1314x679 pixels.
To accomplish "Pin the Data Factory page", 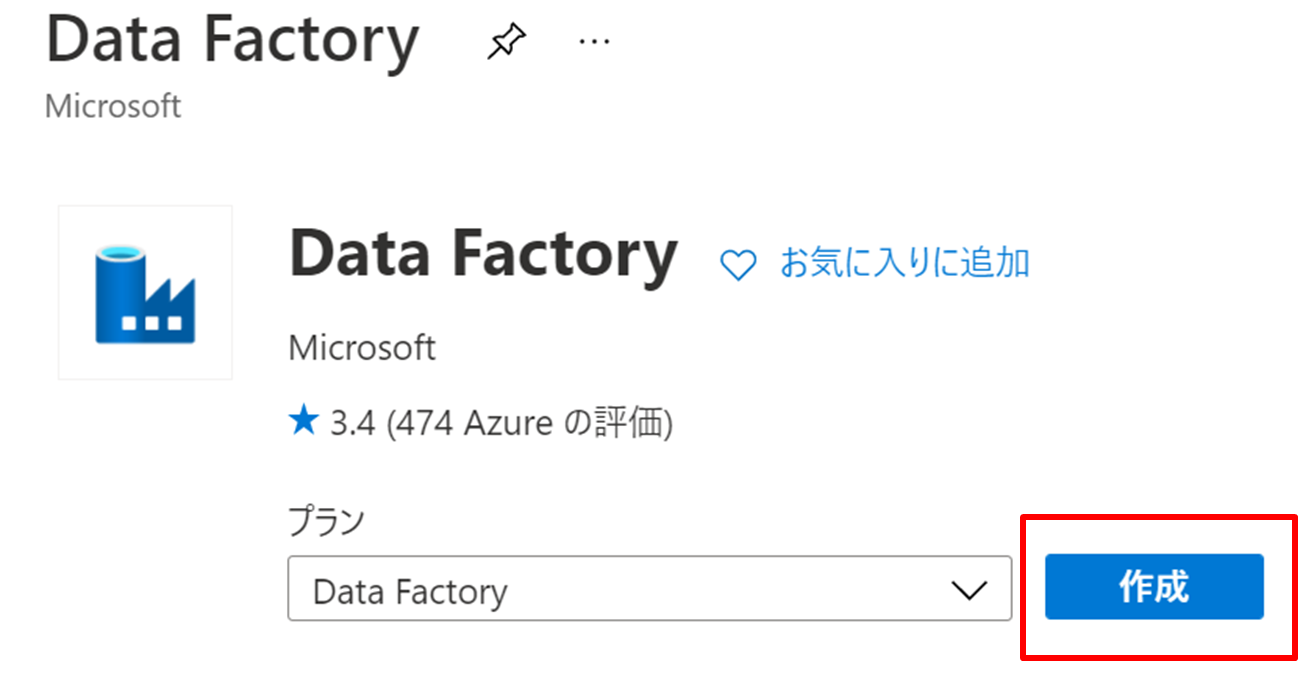I will click(506, 43).
